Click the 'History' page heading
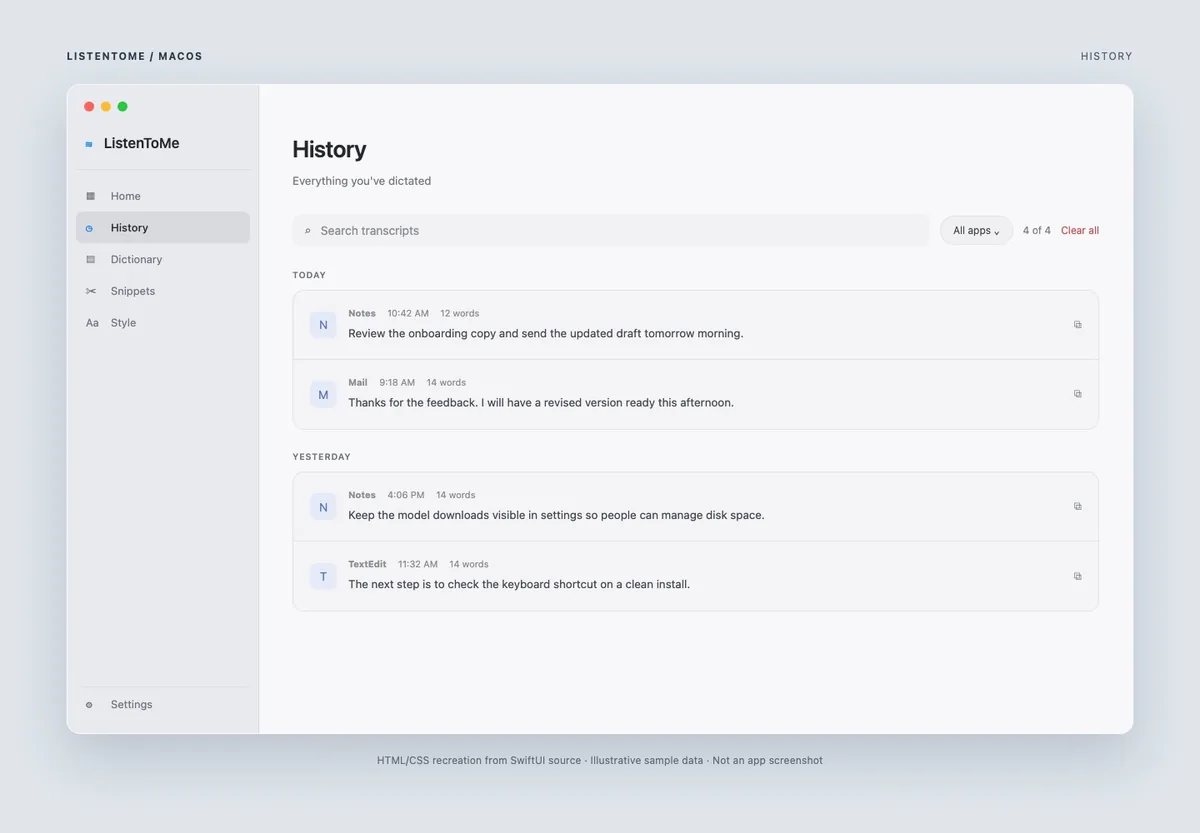The height and width of the screenshot is (833, 1200). [329, 149]
